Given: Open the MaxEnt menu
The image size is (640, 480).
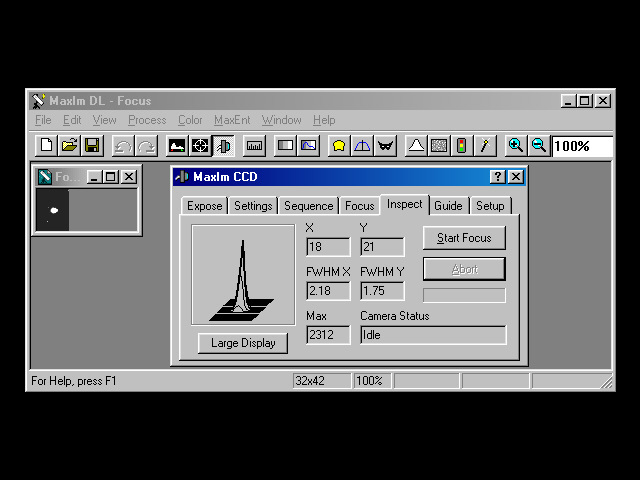Looking at the screenshot, I should tap(232, 120).
